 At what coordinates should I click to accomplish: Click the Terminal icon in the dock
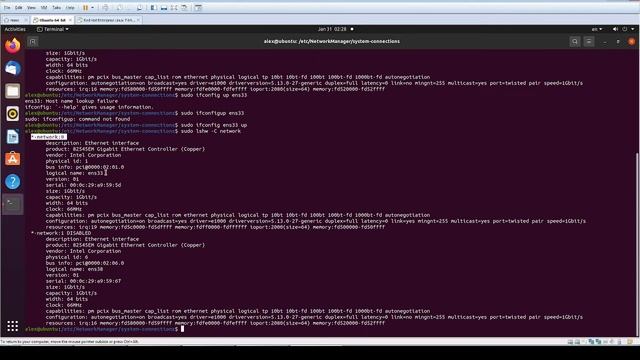[x=13, y=204]
